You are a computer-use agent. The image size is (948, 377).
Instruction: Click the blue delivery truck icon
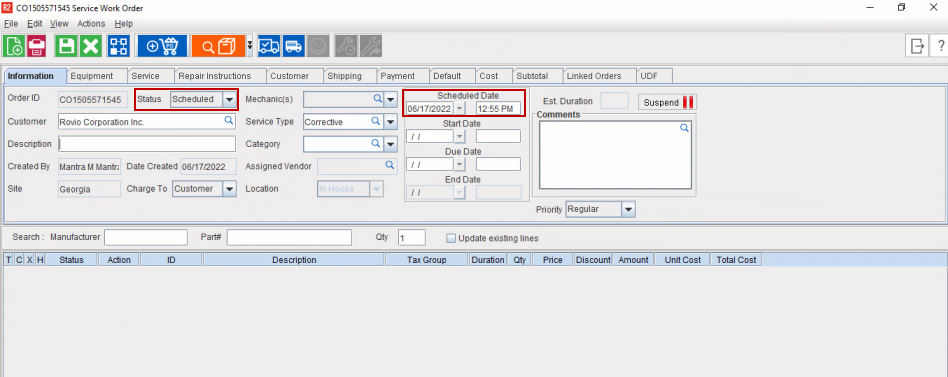[x=293, y=46]
